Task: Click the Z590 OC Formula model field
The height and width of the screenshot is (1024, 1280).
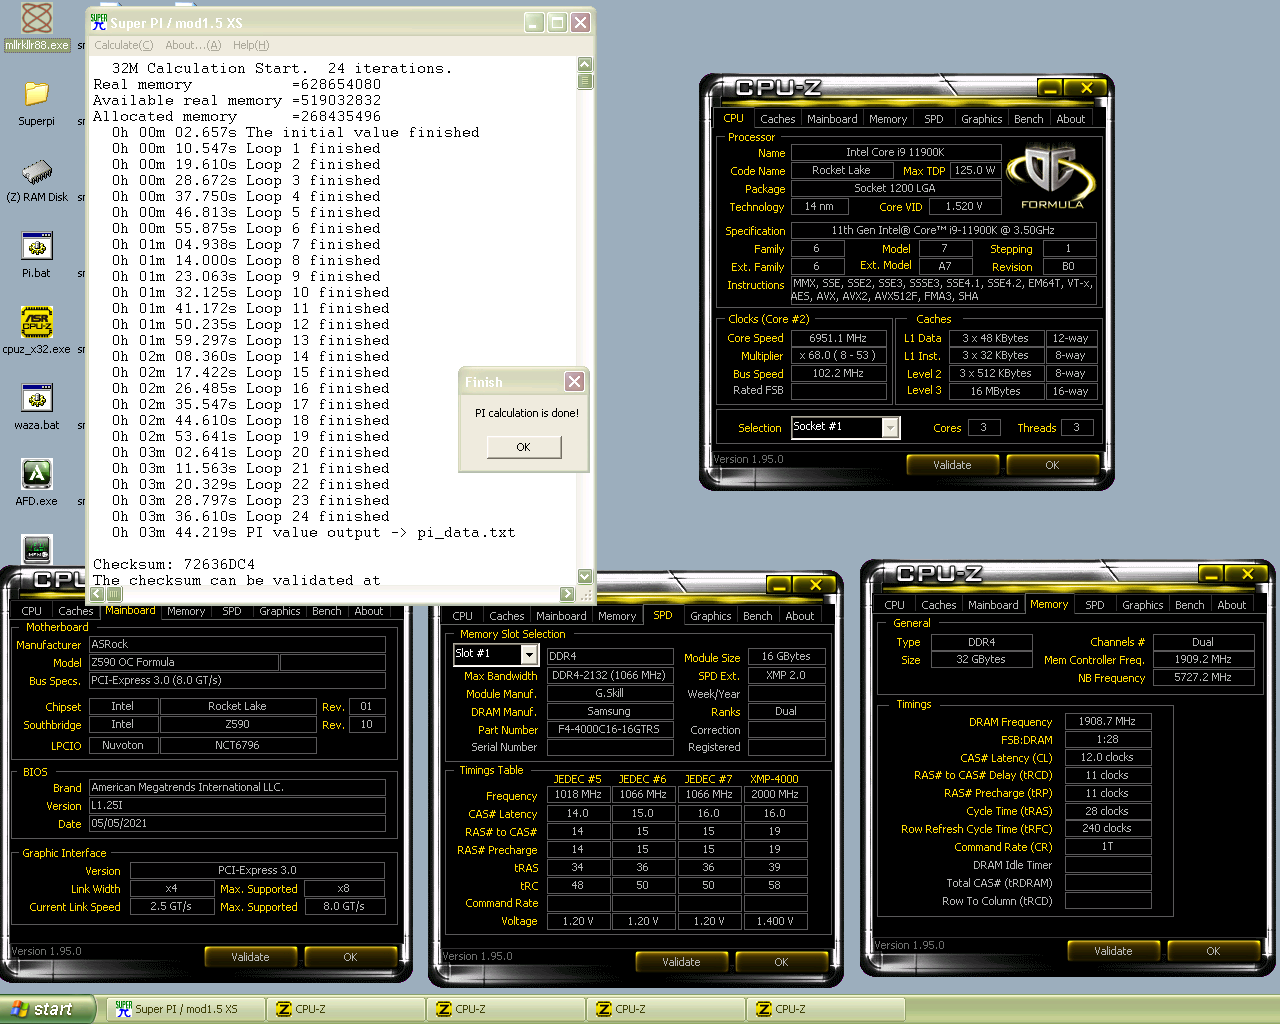Action: point(183,662)
